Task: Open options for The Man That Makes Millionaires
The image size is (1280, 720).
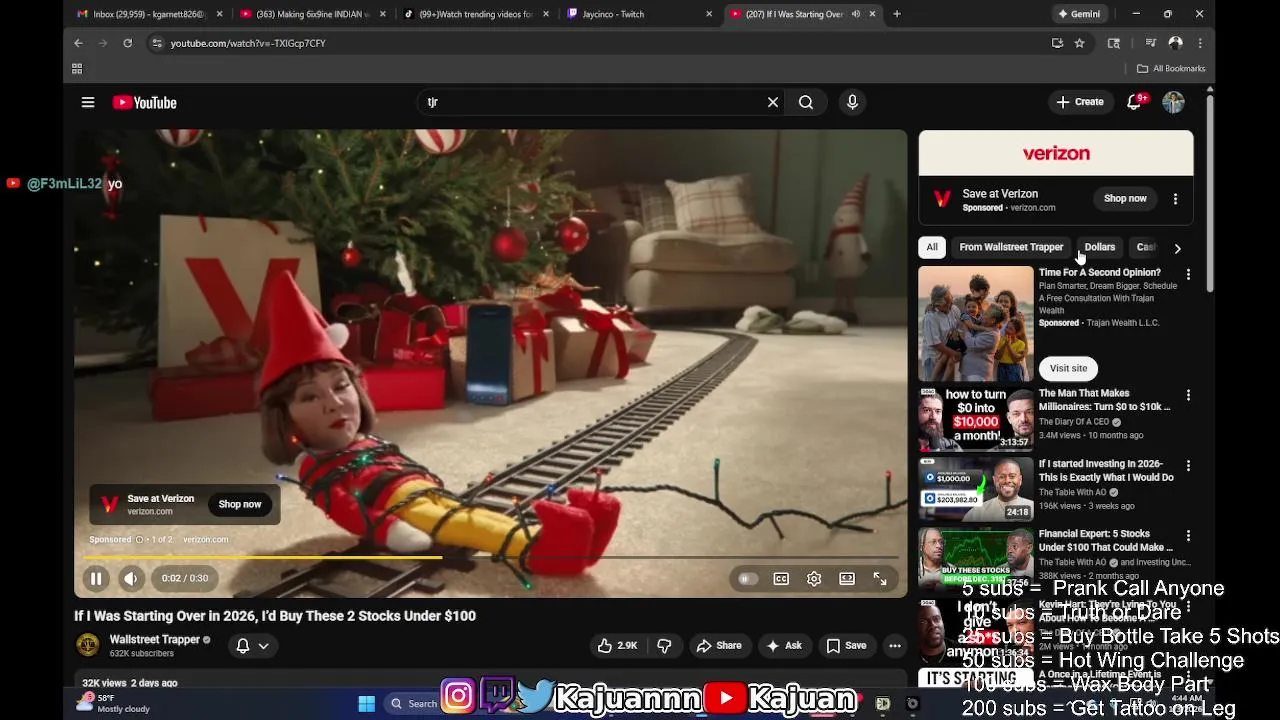Action: pyautogui.click(x=1188, y=396)
